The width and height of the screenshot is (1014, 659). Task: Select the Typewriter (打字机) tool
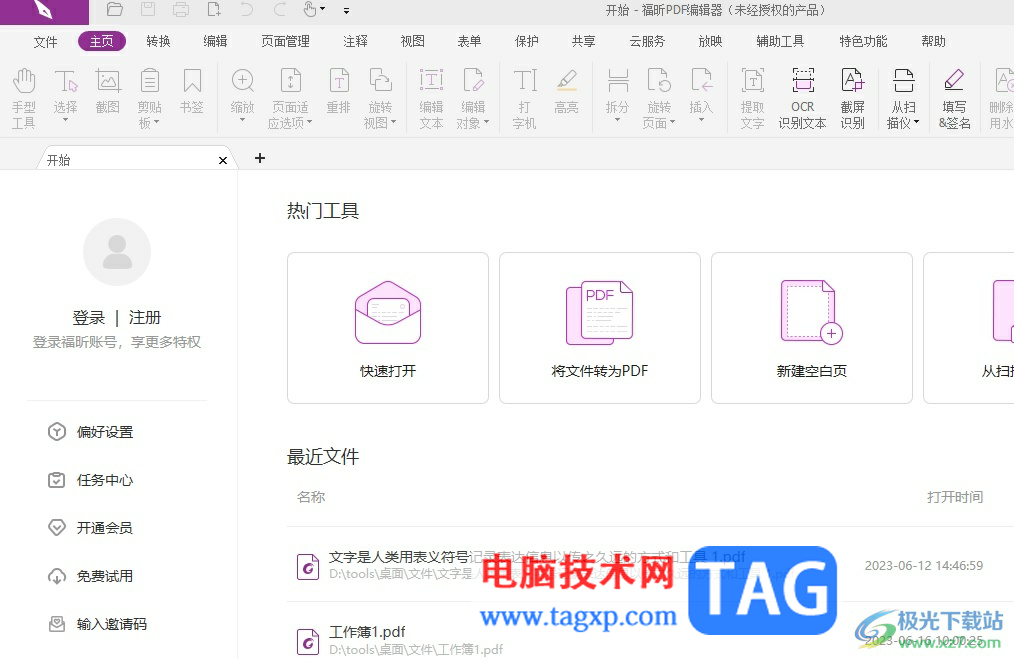(x=524, y=98)
